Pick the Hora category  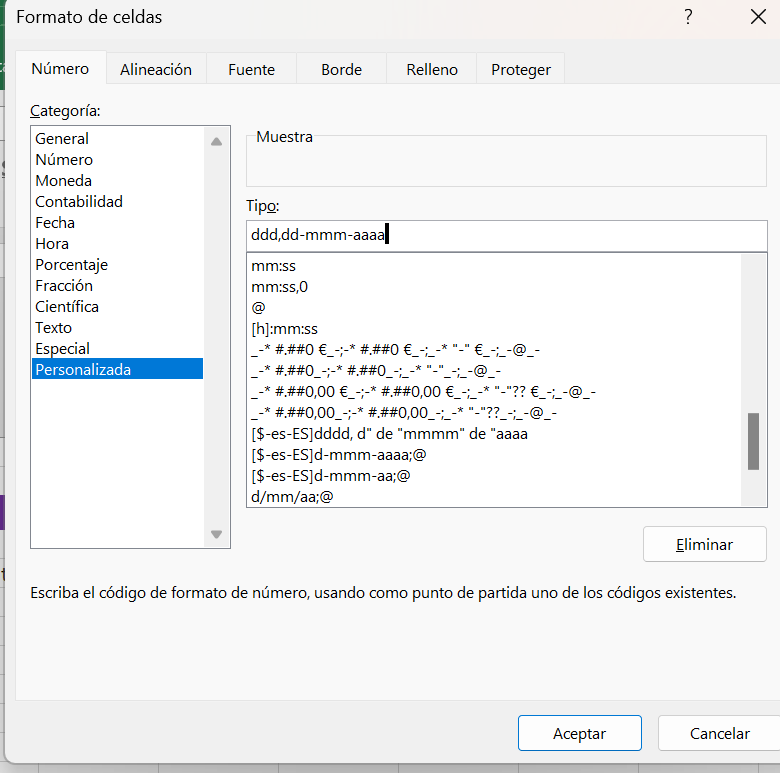point(117,244)
